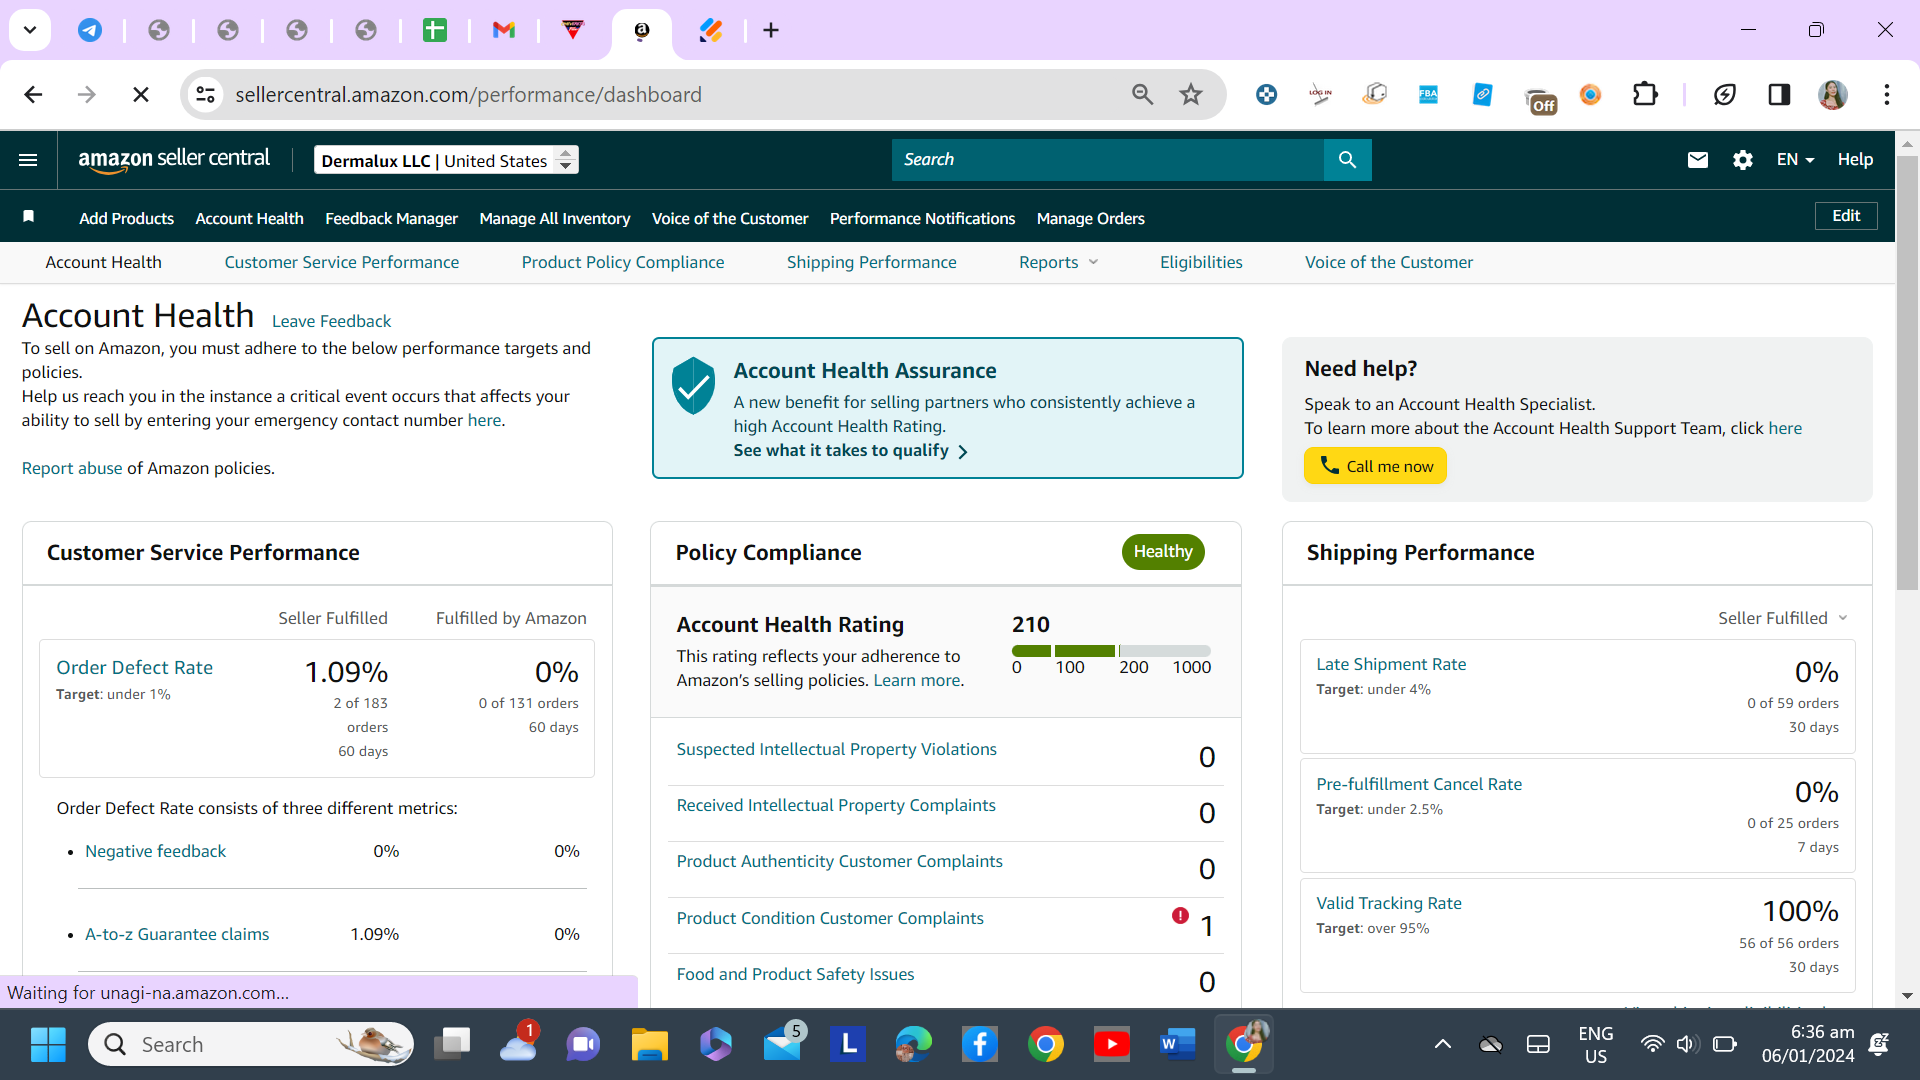This screenshot has height=1080, width=1920.
Task: Click the Call me now button
Action: pyautogui.click(x=1375, y=466)
